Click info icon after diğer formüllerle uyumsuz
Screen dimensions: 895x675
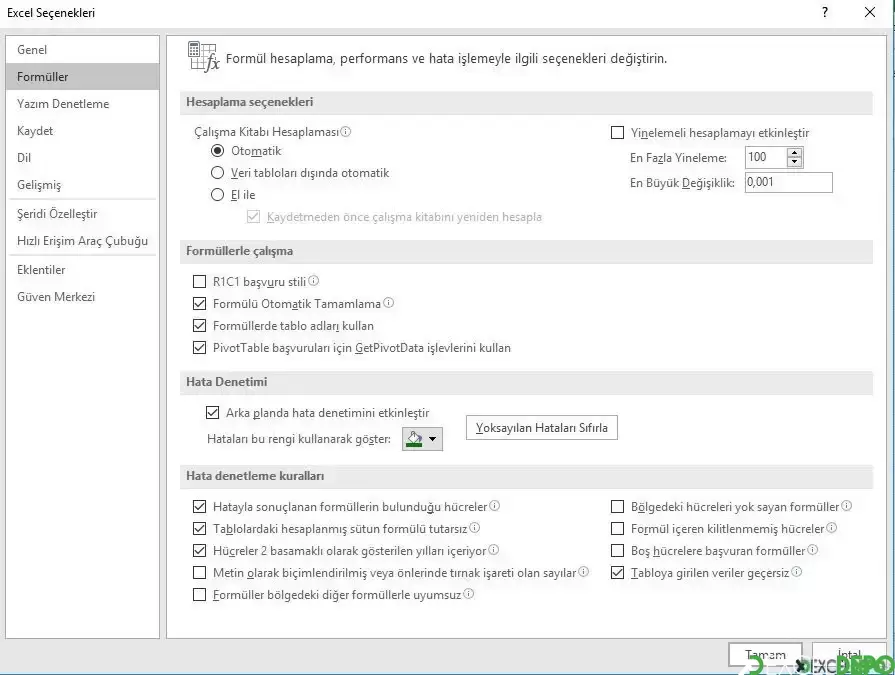tap(468, 594)
